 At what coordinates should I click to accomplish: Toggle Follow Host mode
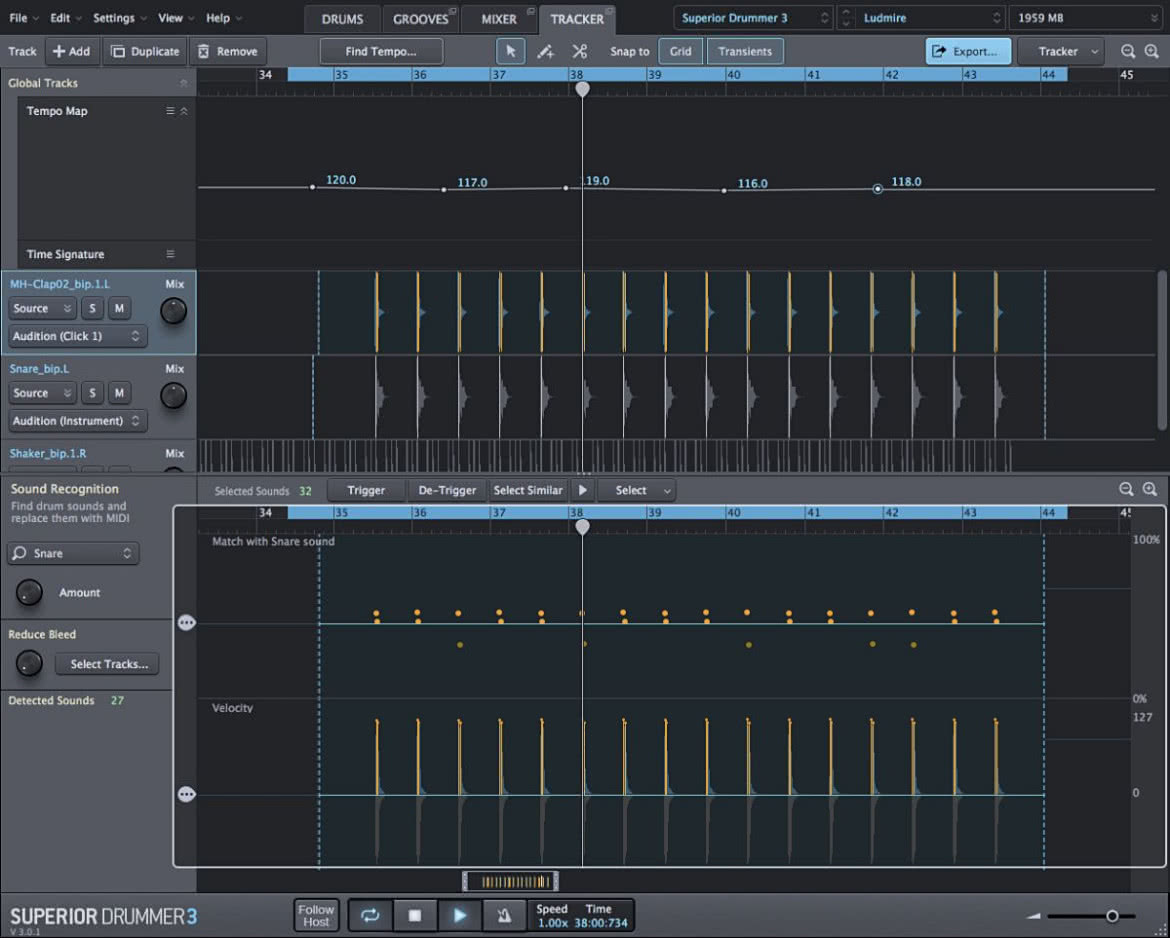pyautogui.click(x=316, y=916)
